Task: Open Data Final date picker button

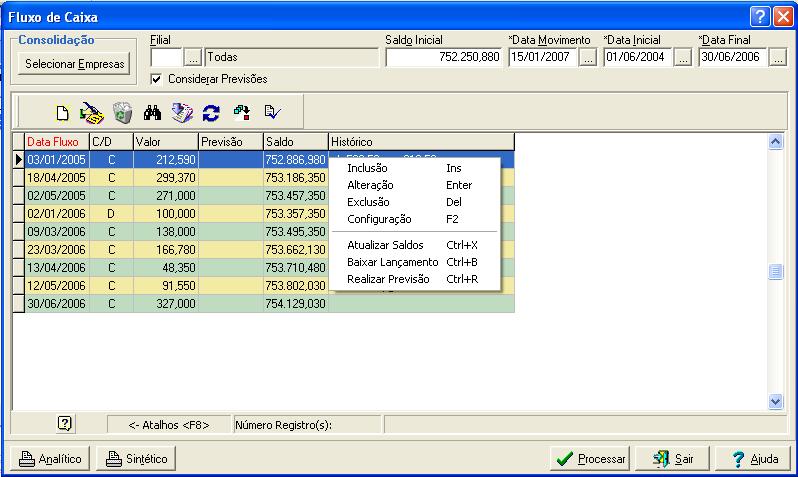Action: point(778,58)
